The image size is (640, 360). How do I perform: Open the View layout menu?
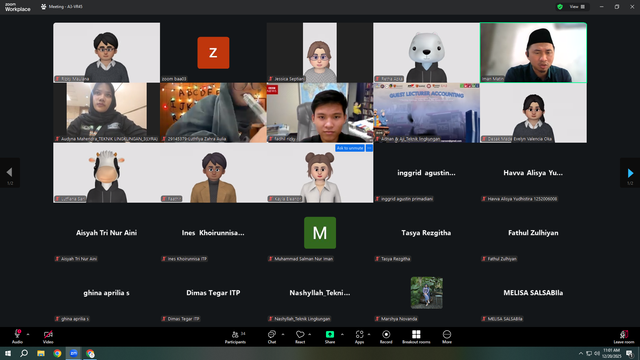click(x=578, y=7)
